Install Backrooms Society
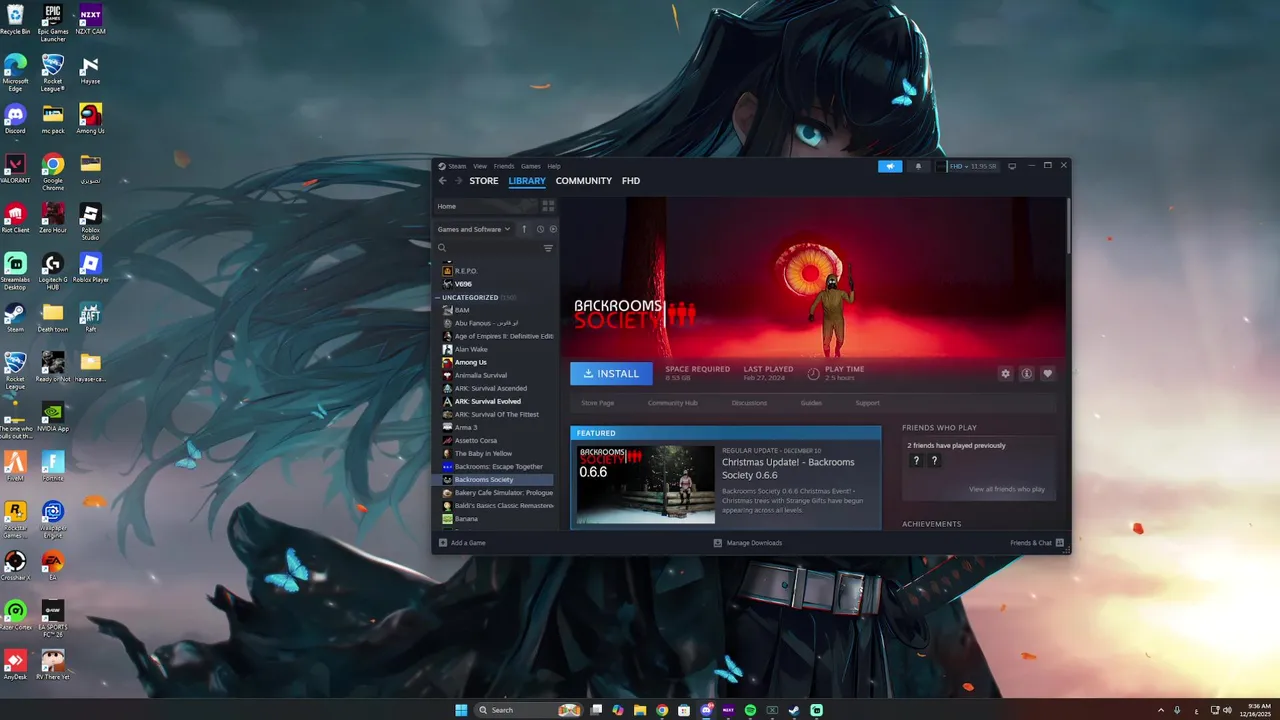Viewport: 1280px width, 720px height. [x=611, y=373]
